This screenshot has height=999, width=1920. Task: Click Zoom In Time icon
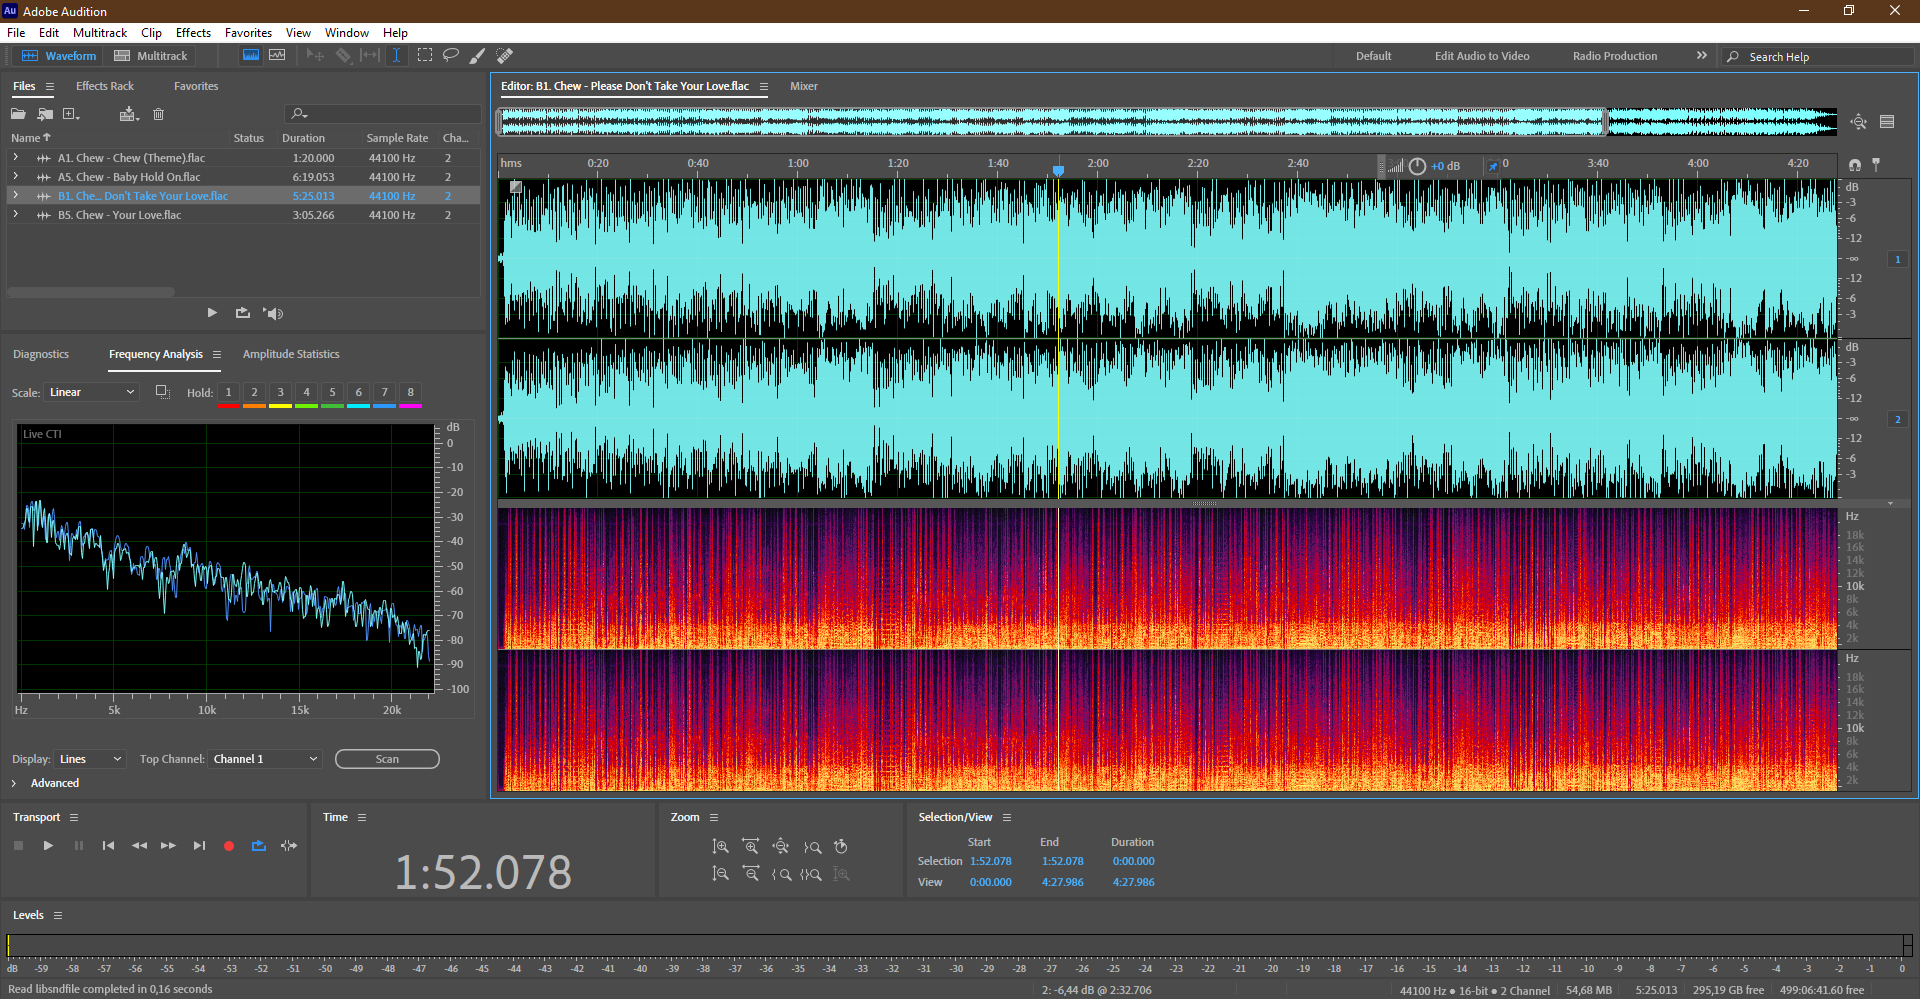[x=751, y=847]
